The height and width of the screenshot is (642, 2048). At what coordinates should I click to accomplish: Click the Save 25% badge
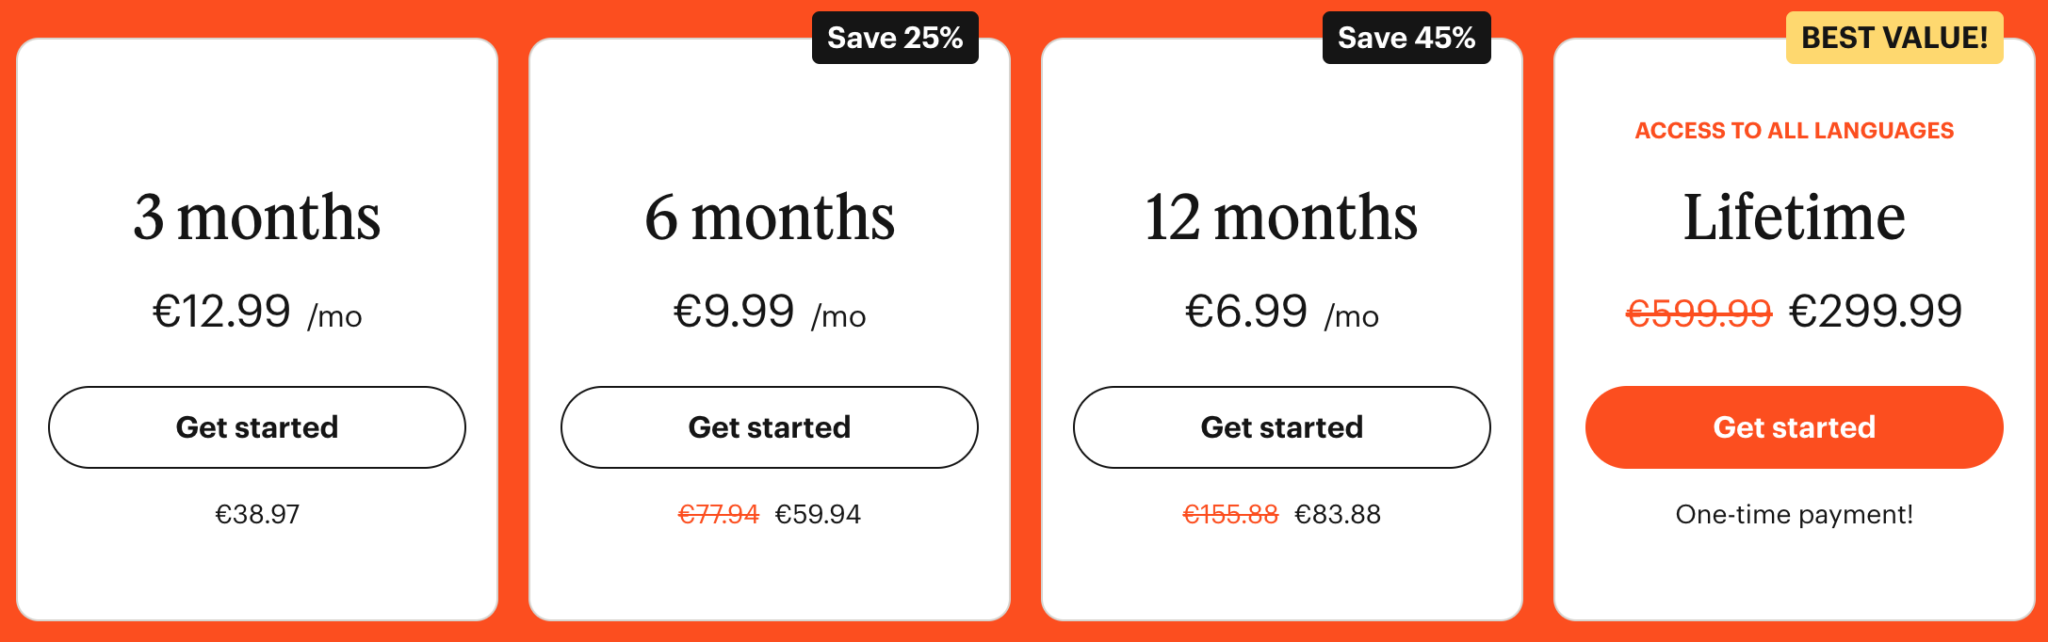click(895, 38)
